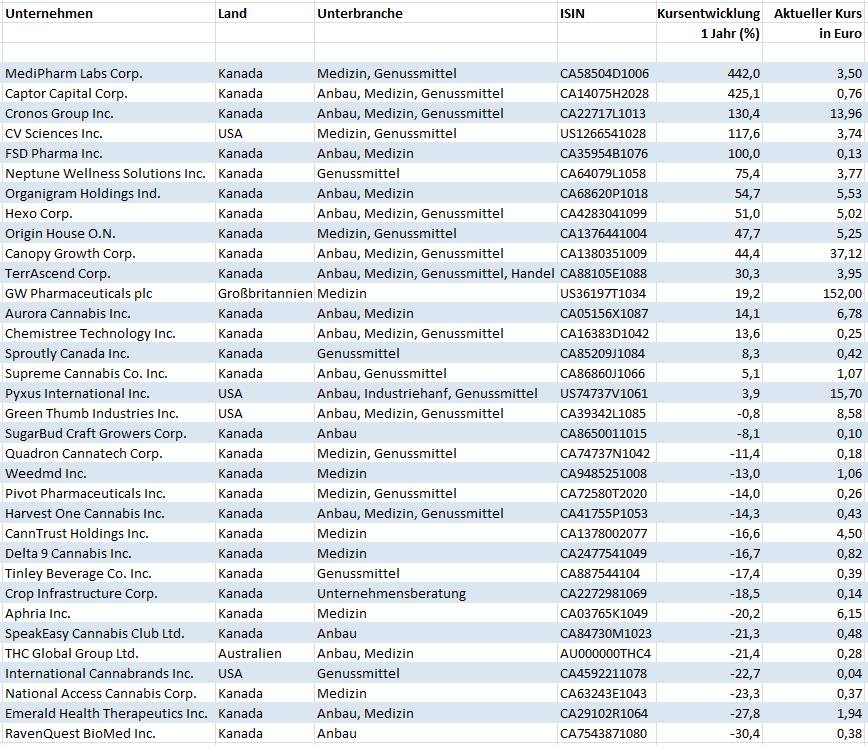Select the Harvest One Cannabis Inc. cell
Viewport: 868px width, 745px height.
tap(108, 513)
